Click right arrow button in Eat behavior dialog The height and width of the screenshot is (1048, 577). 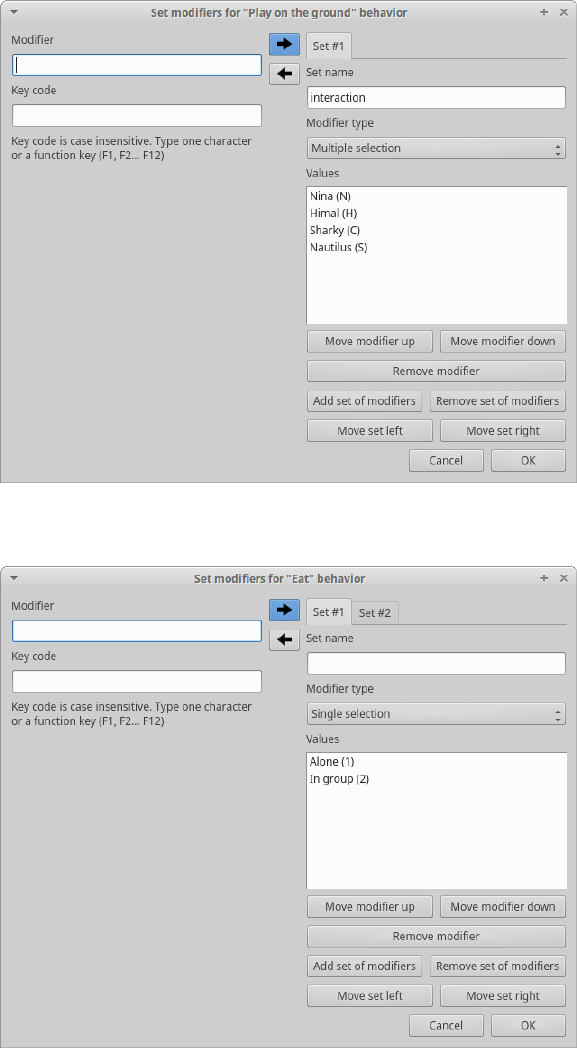(284, 610)
